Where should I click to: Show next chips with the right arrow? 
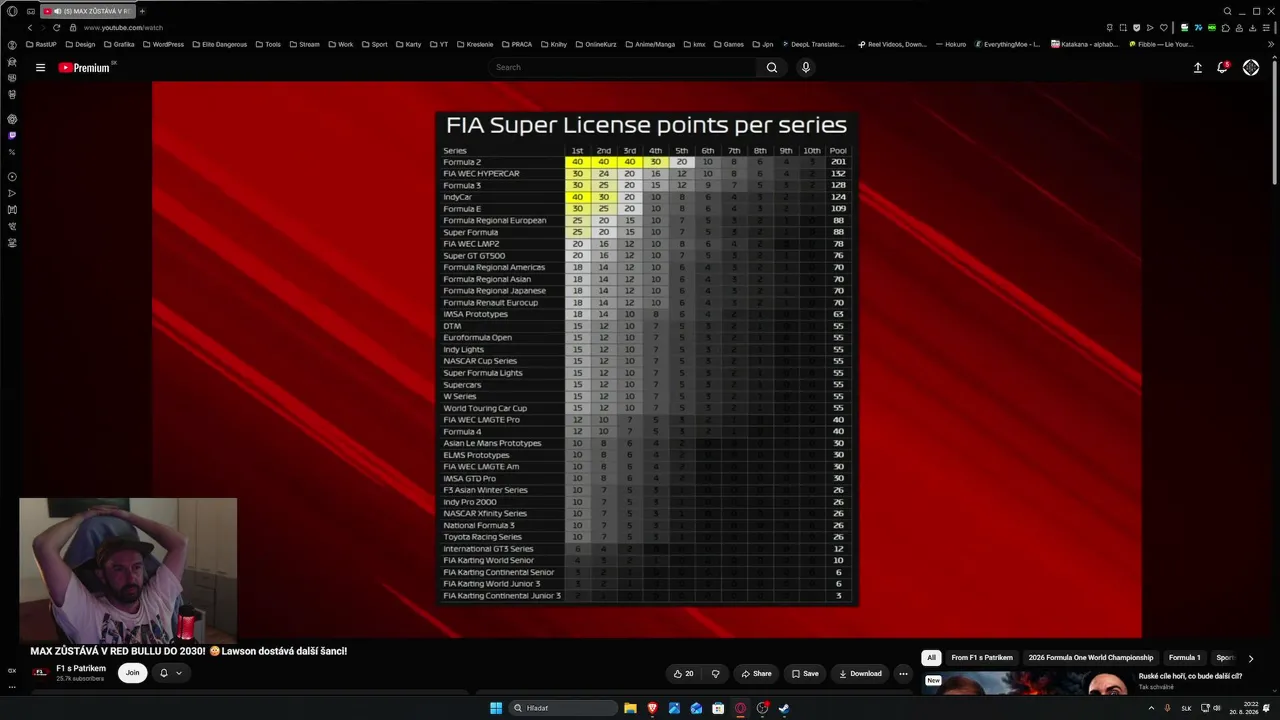[x=1250, y=658]
